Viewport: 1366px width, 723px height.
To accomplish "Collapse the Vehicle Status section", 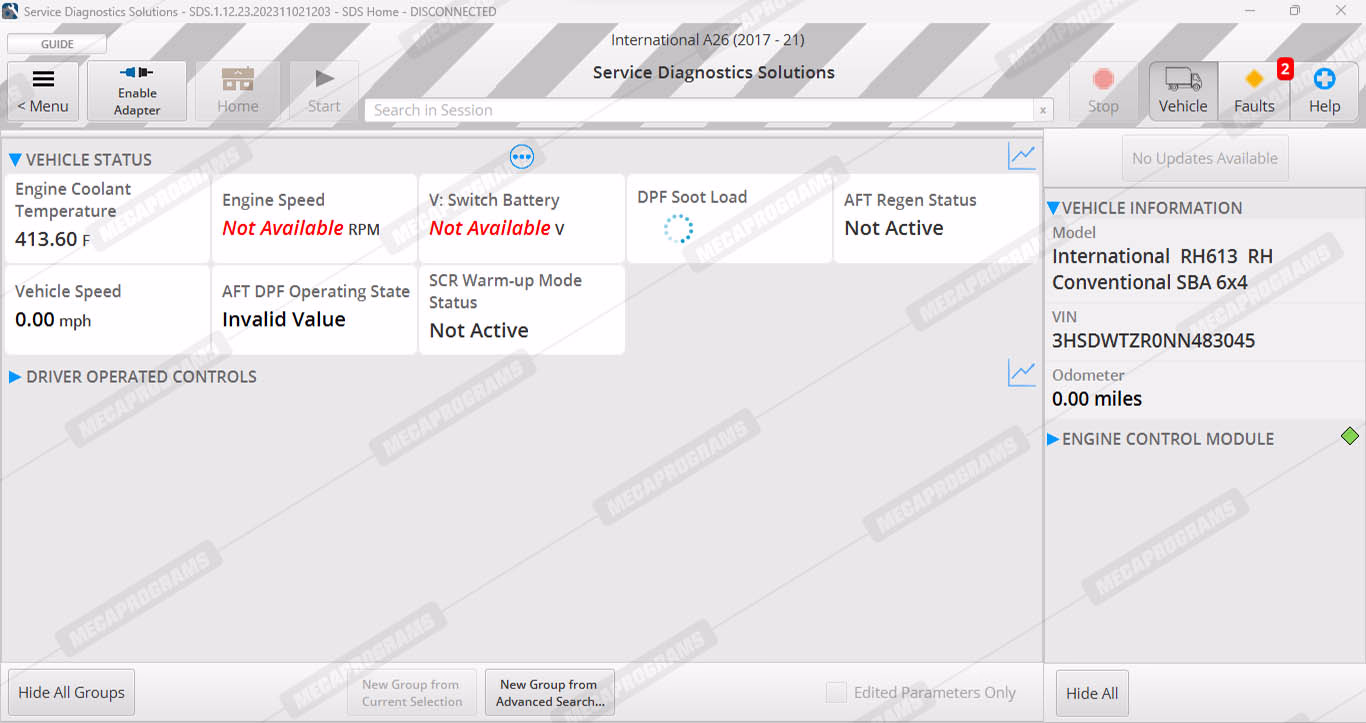I will click(x=15, y=159).
